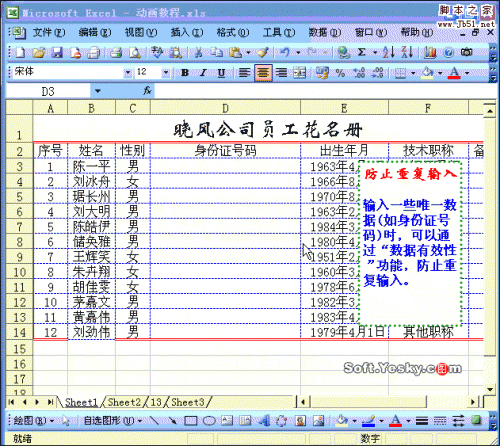Open a file with the Open folder icon
Screen dimensions: 500x446
pos(39,52)
